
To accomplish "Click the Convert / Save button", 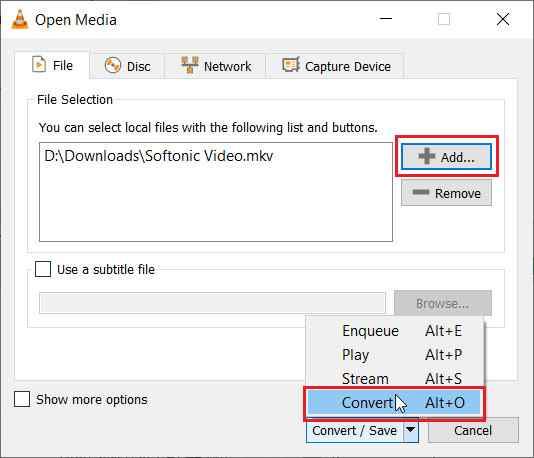I will pyautogui.click(x=355, y=431).
